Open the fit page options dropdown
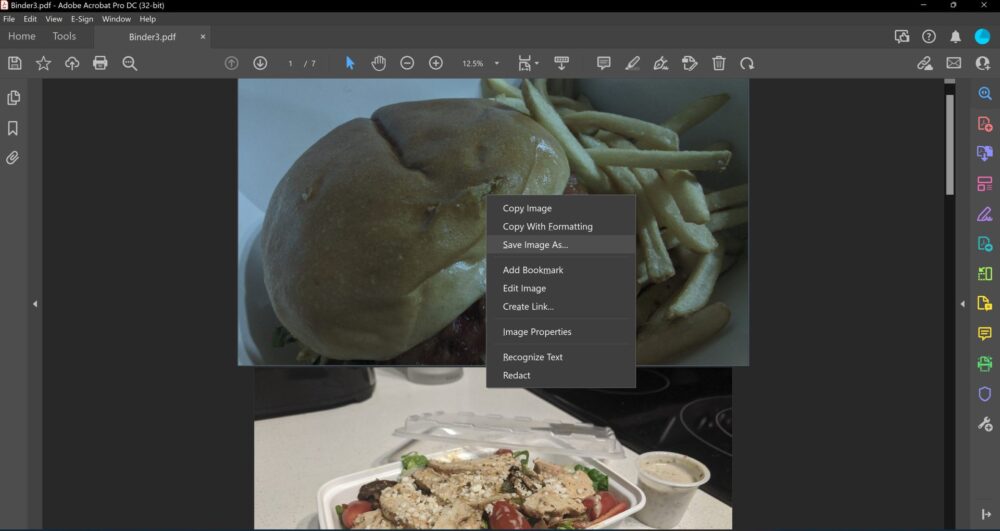Viewport: 1000px width, 531px height. coord(537,63)
